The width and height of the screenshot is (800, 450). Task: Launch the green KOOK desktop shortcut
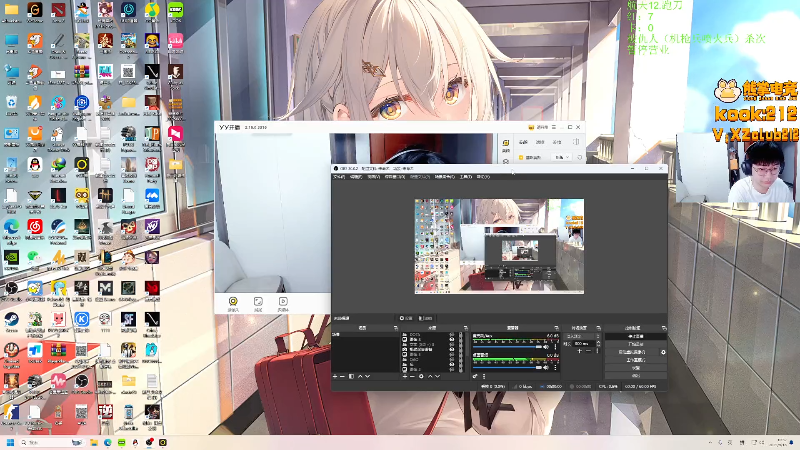click(176, 9)
